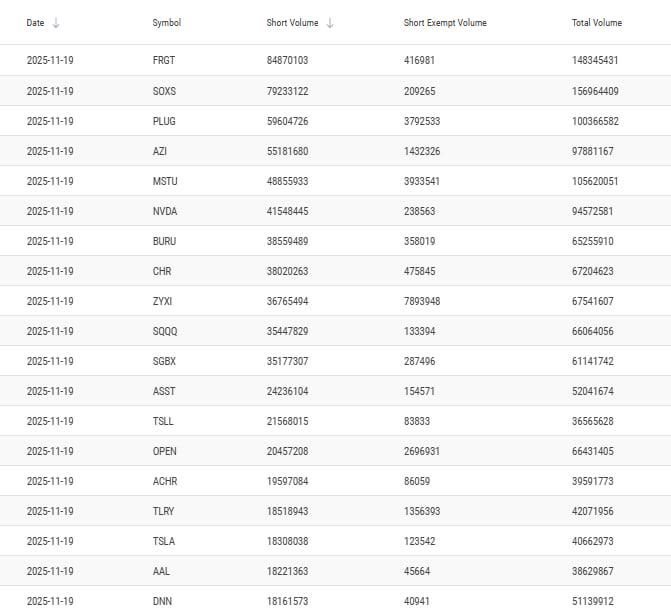Select the FRGT symbol cell
This screenshot has width=671, height=614.
point(164,60)
